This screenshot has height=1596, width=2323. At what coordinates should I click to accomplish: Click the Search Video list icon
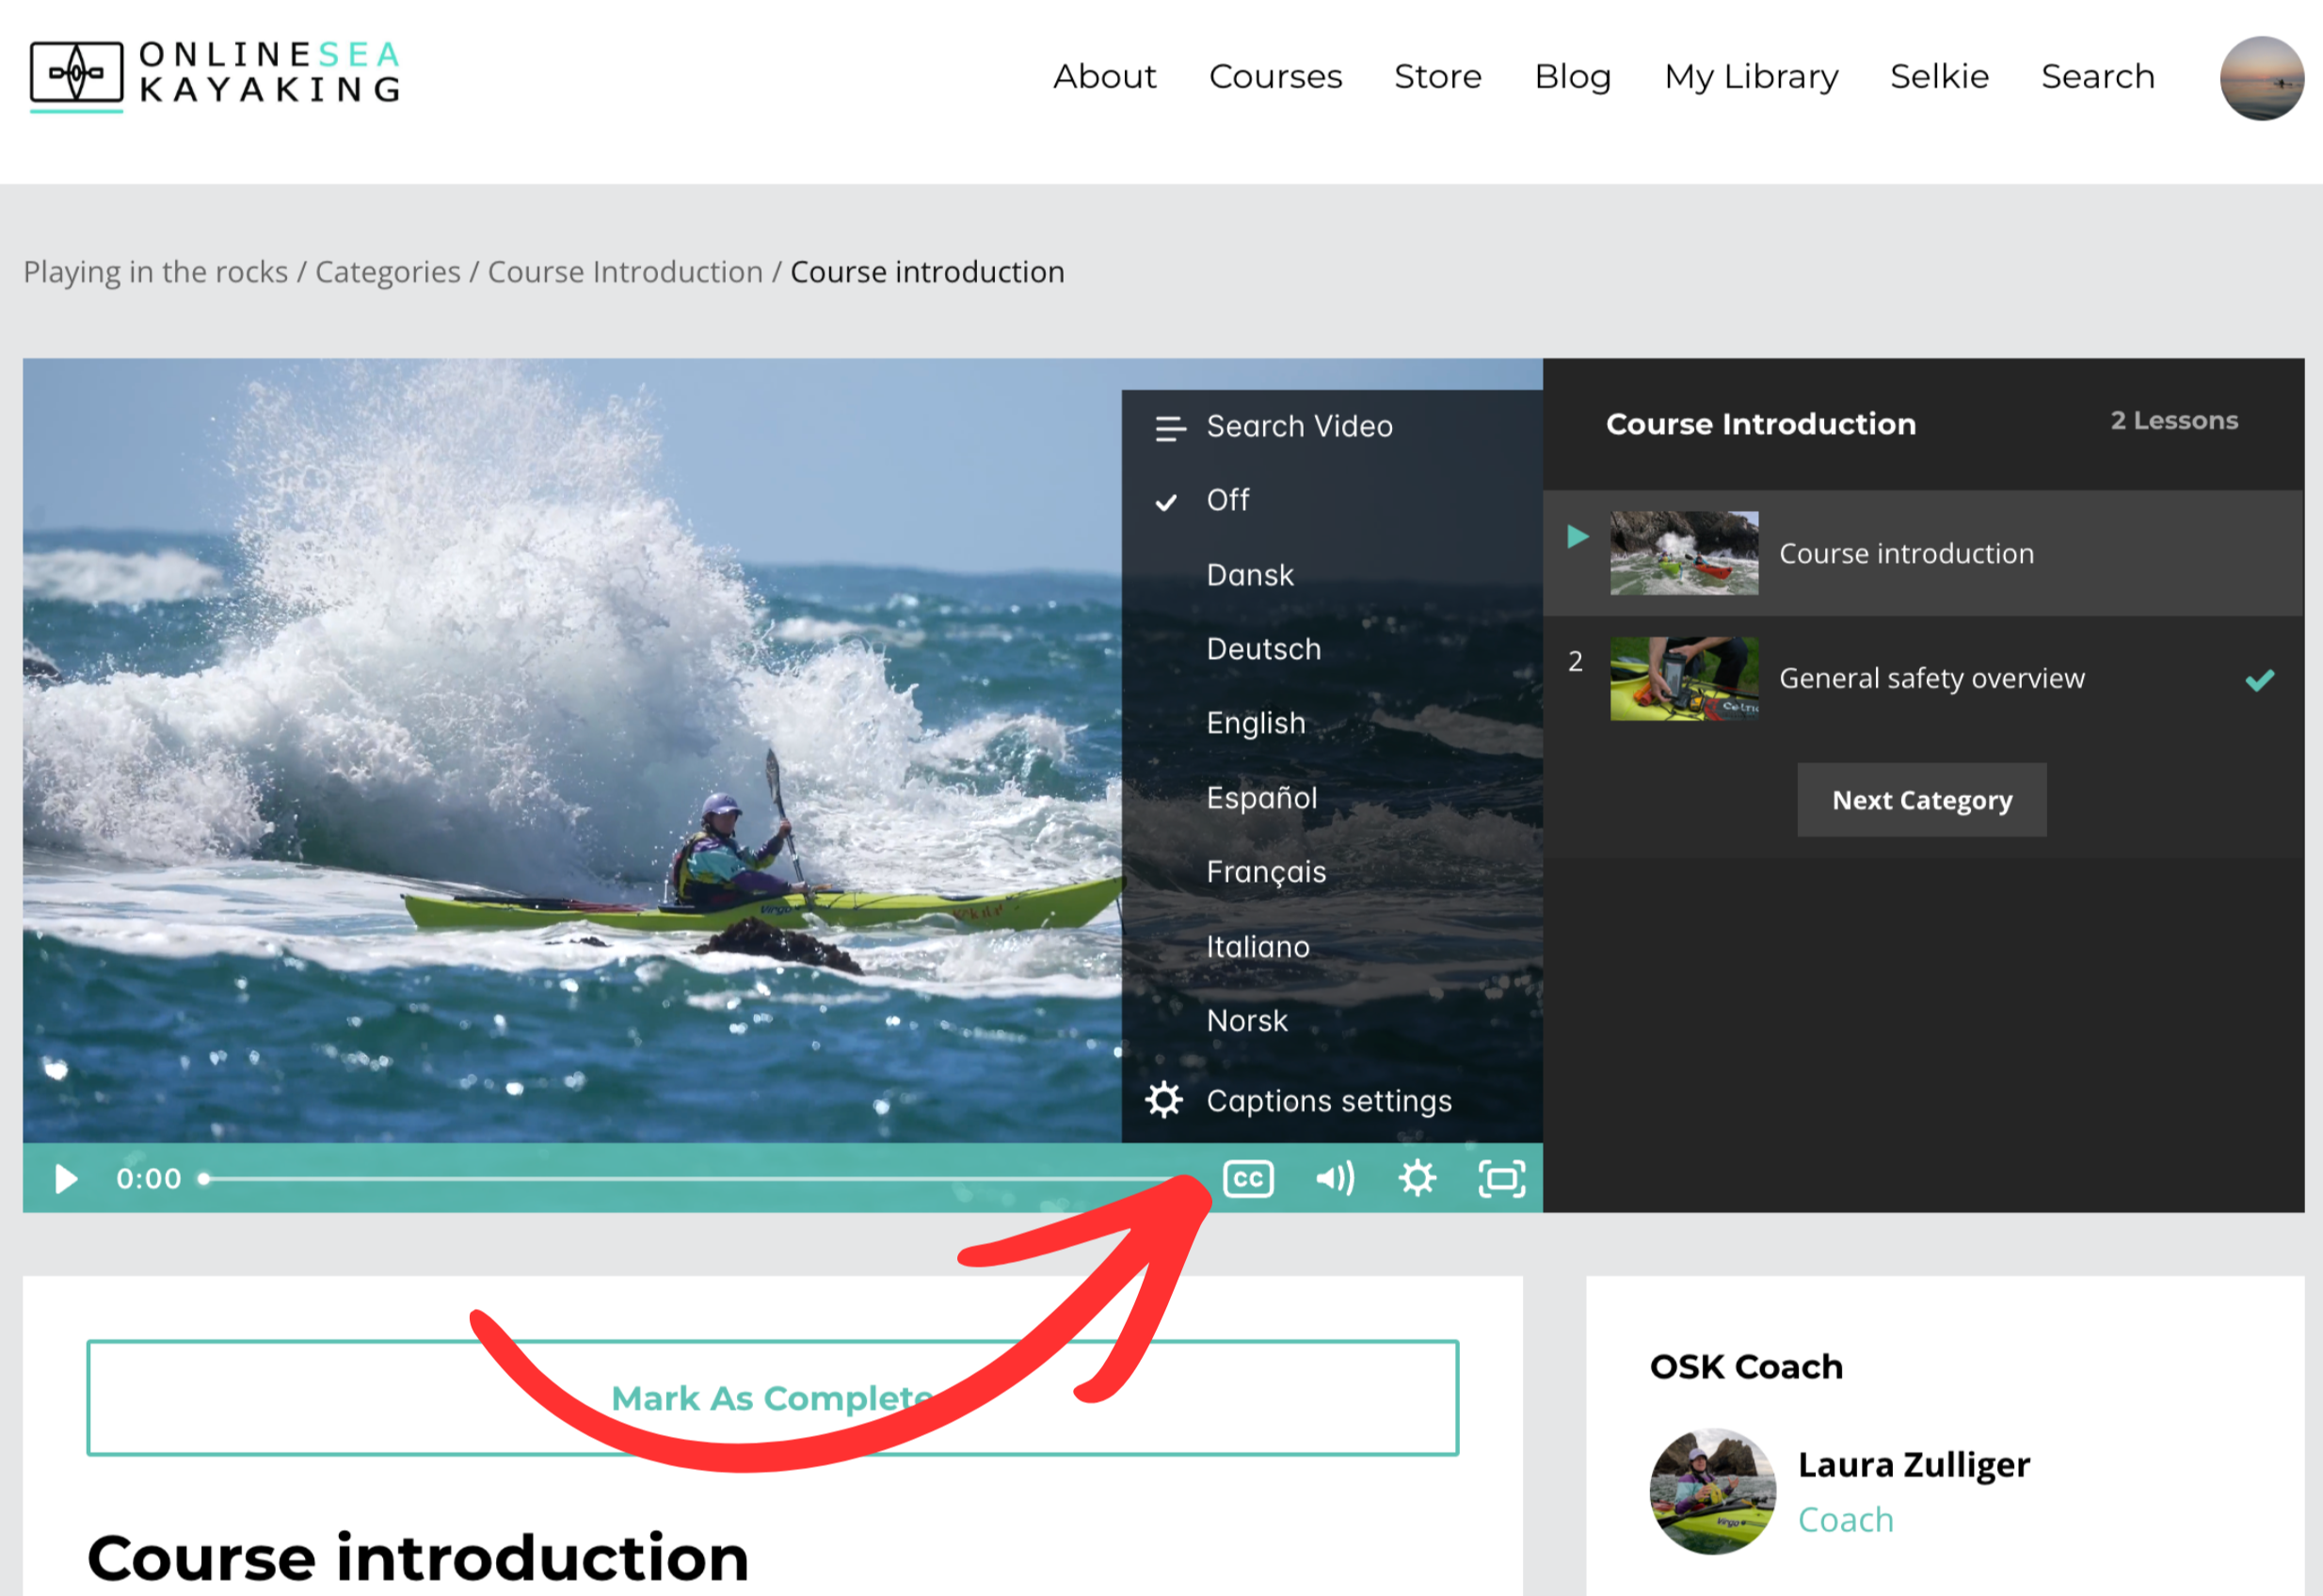pyautogui.click(x=1169, y=428)
